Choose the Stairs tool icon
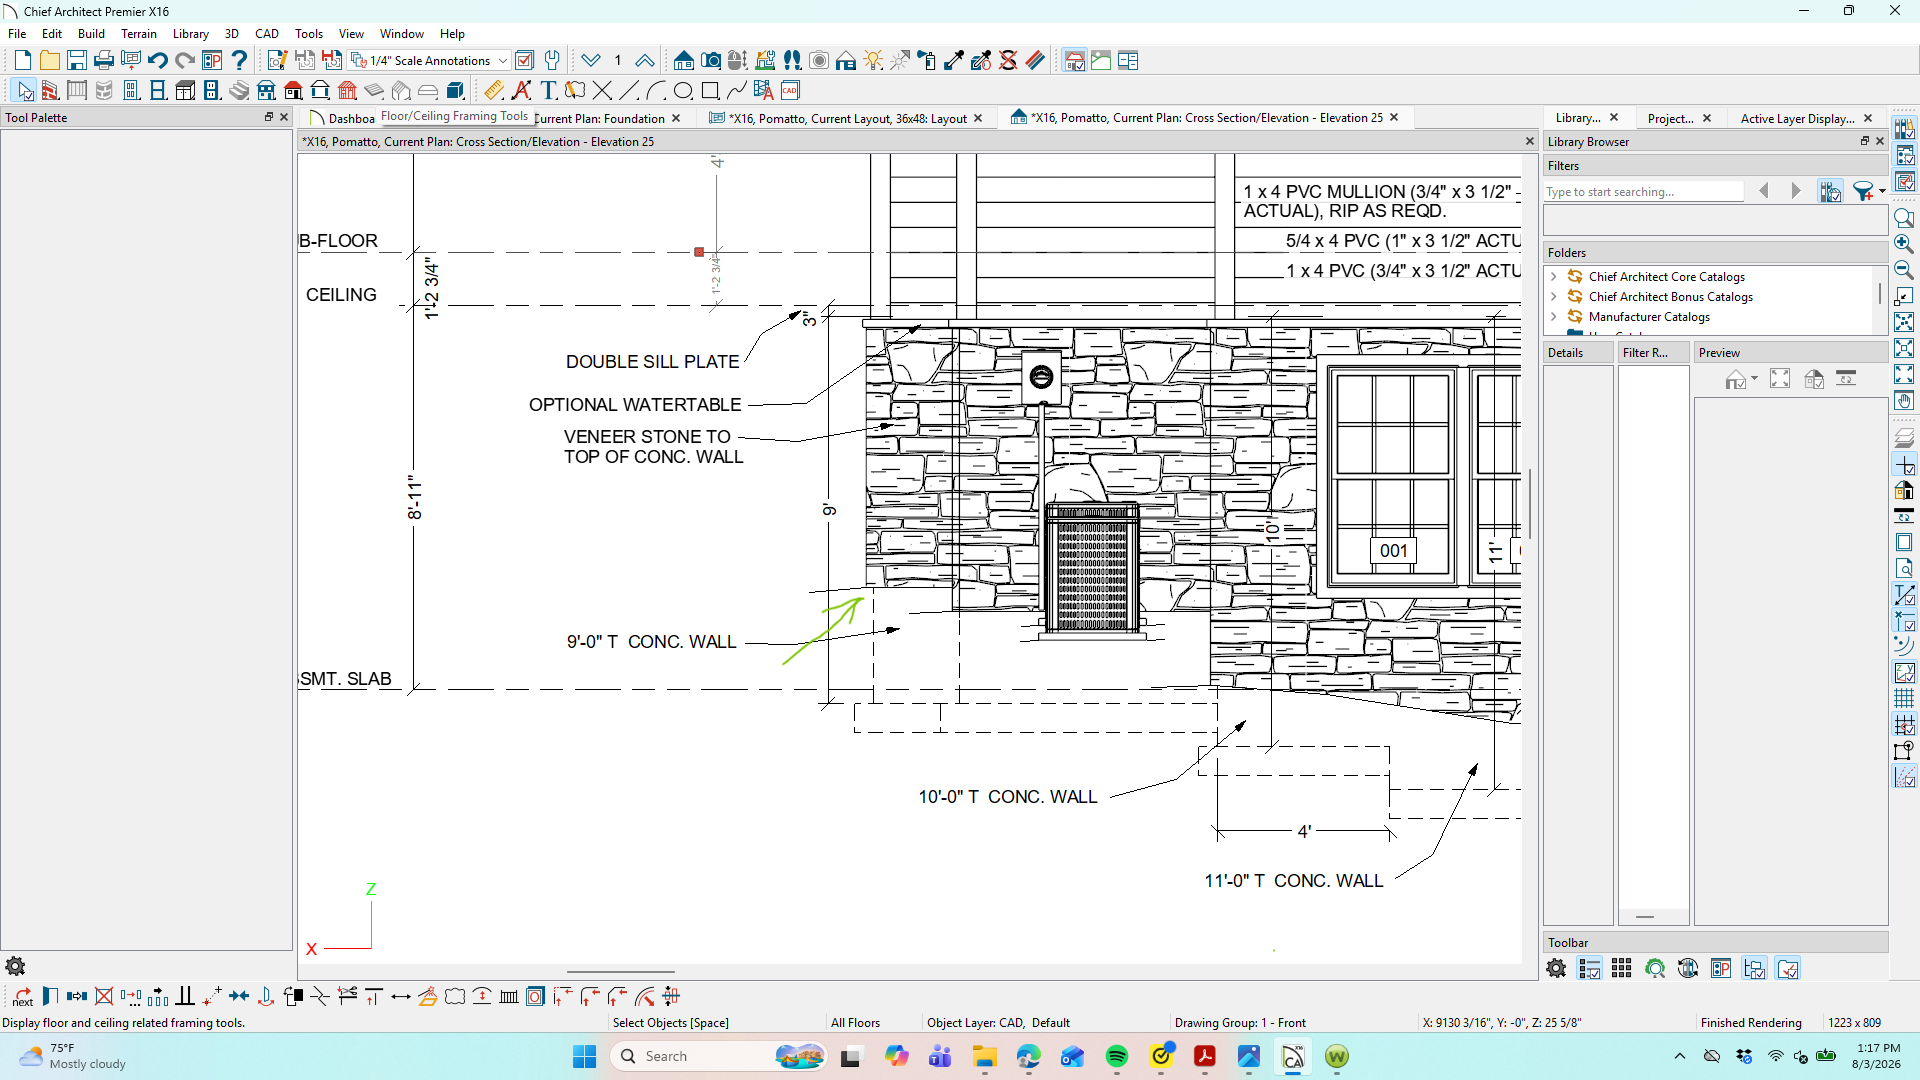Screen dimensions: 1920x1080 tap(239, 91)
